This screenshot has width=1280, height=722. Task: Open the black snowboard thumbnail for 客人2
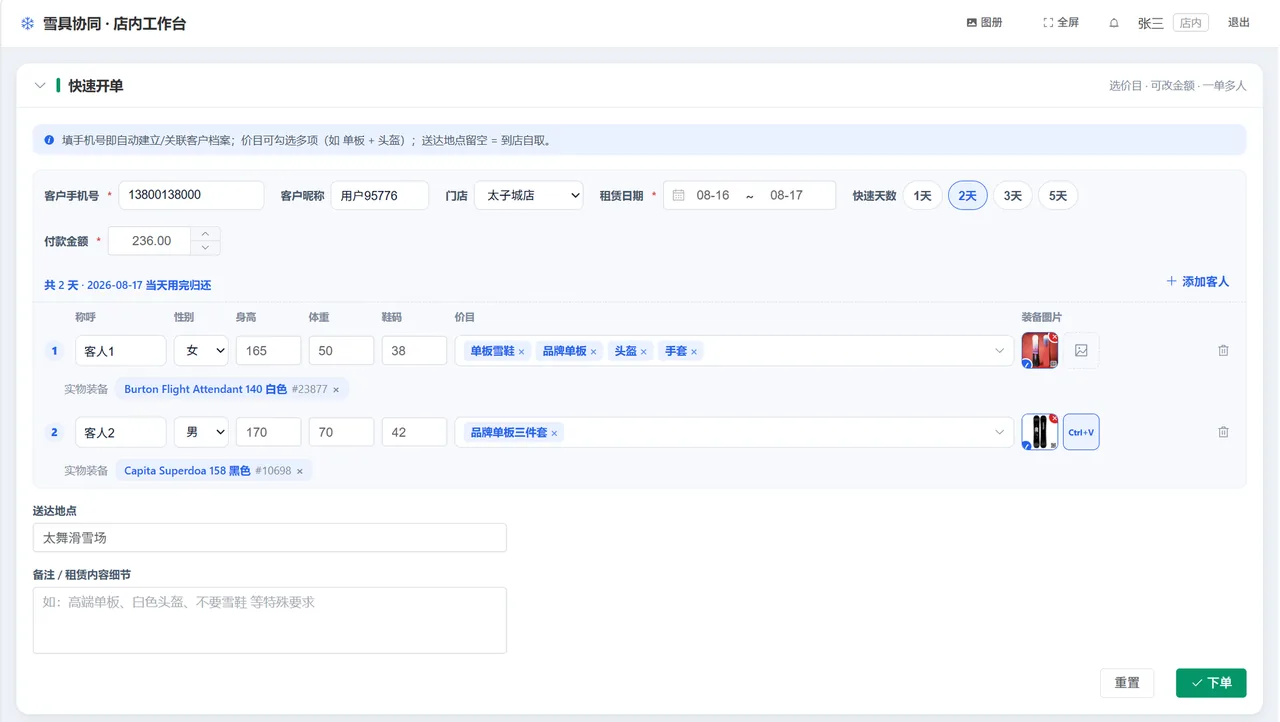pos(1039,432)
